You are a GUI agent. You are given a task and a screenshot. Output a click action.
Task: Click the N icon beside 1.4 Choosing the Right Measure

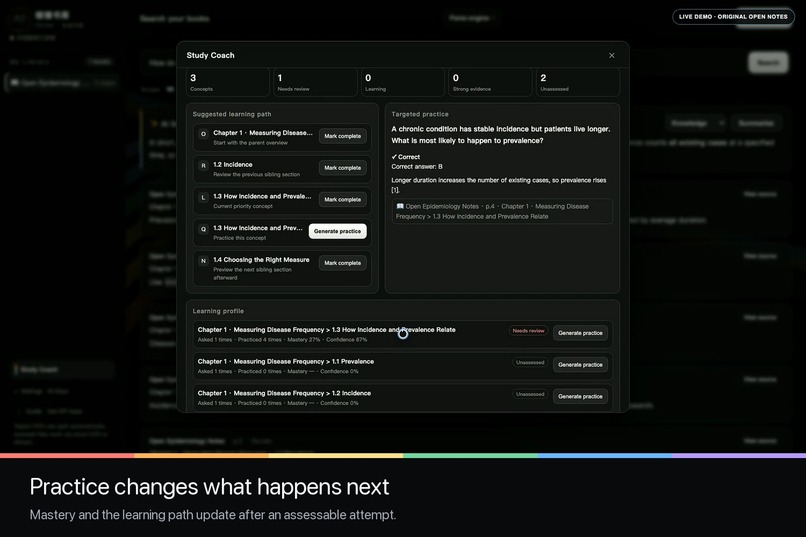point(203,261)
